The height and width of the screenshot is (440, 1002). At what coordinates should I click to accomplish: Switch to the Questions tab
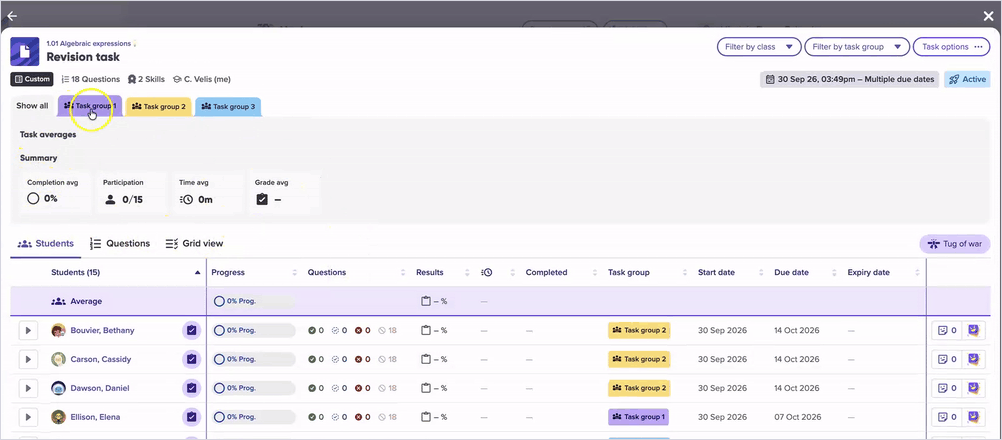click(119, 243)
